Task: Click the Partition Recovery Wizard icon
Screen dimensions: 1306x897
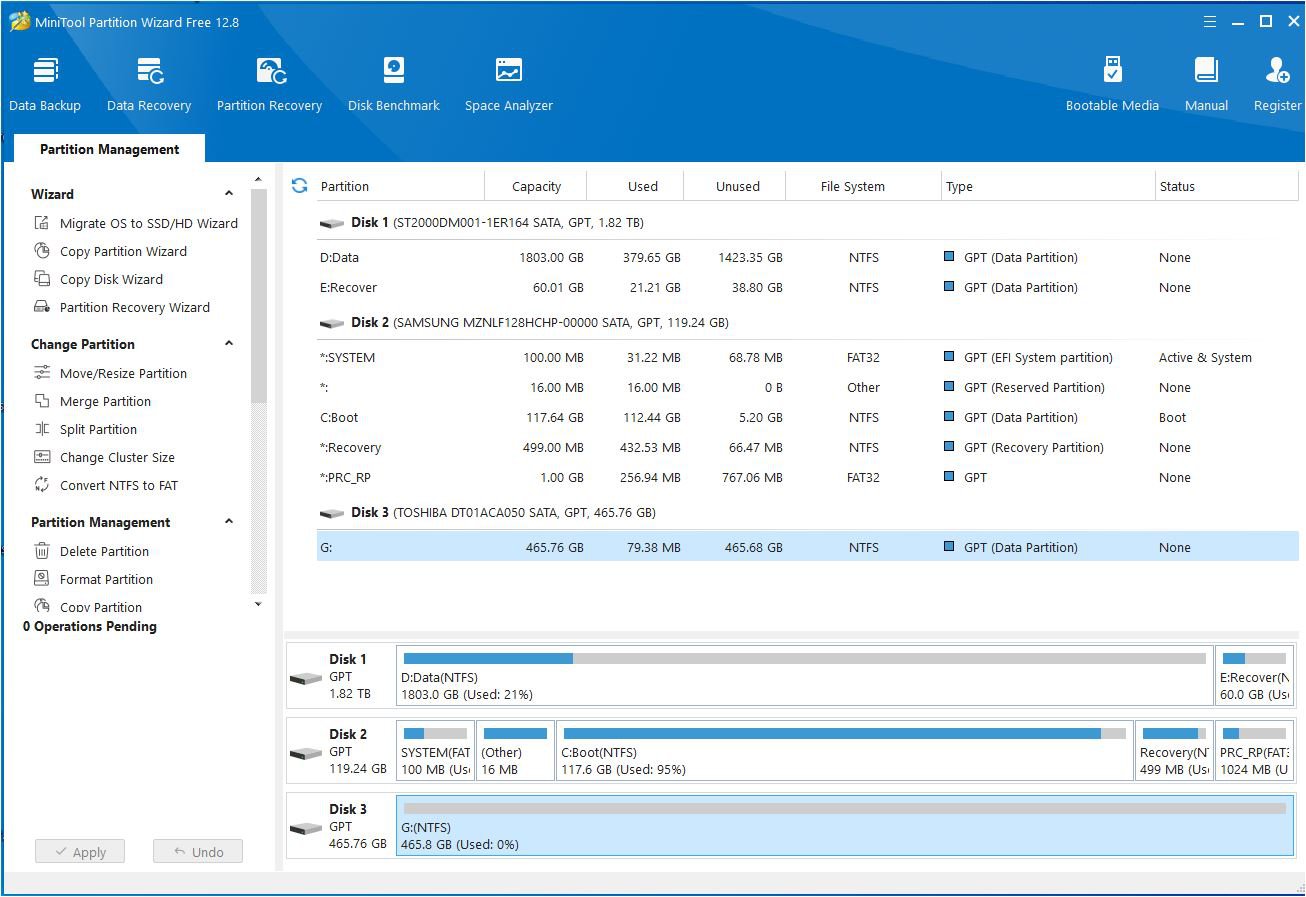Action: tap(42, 307)
